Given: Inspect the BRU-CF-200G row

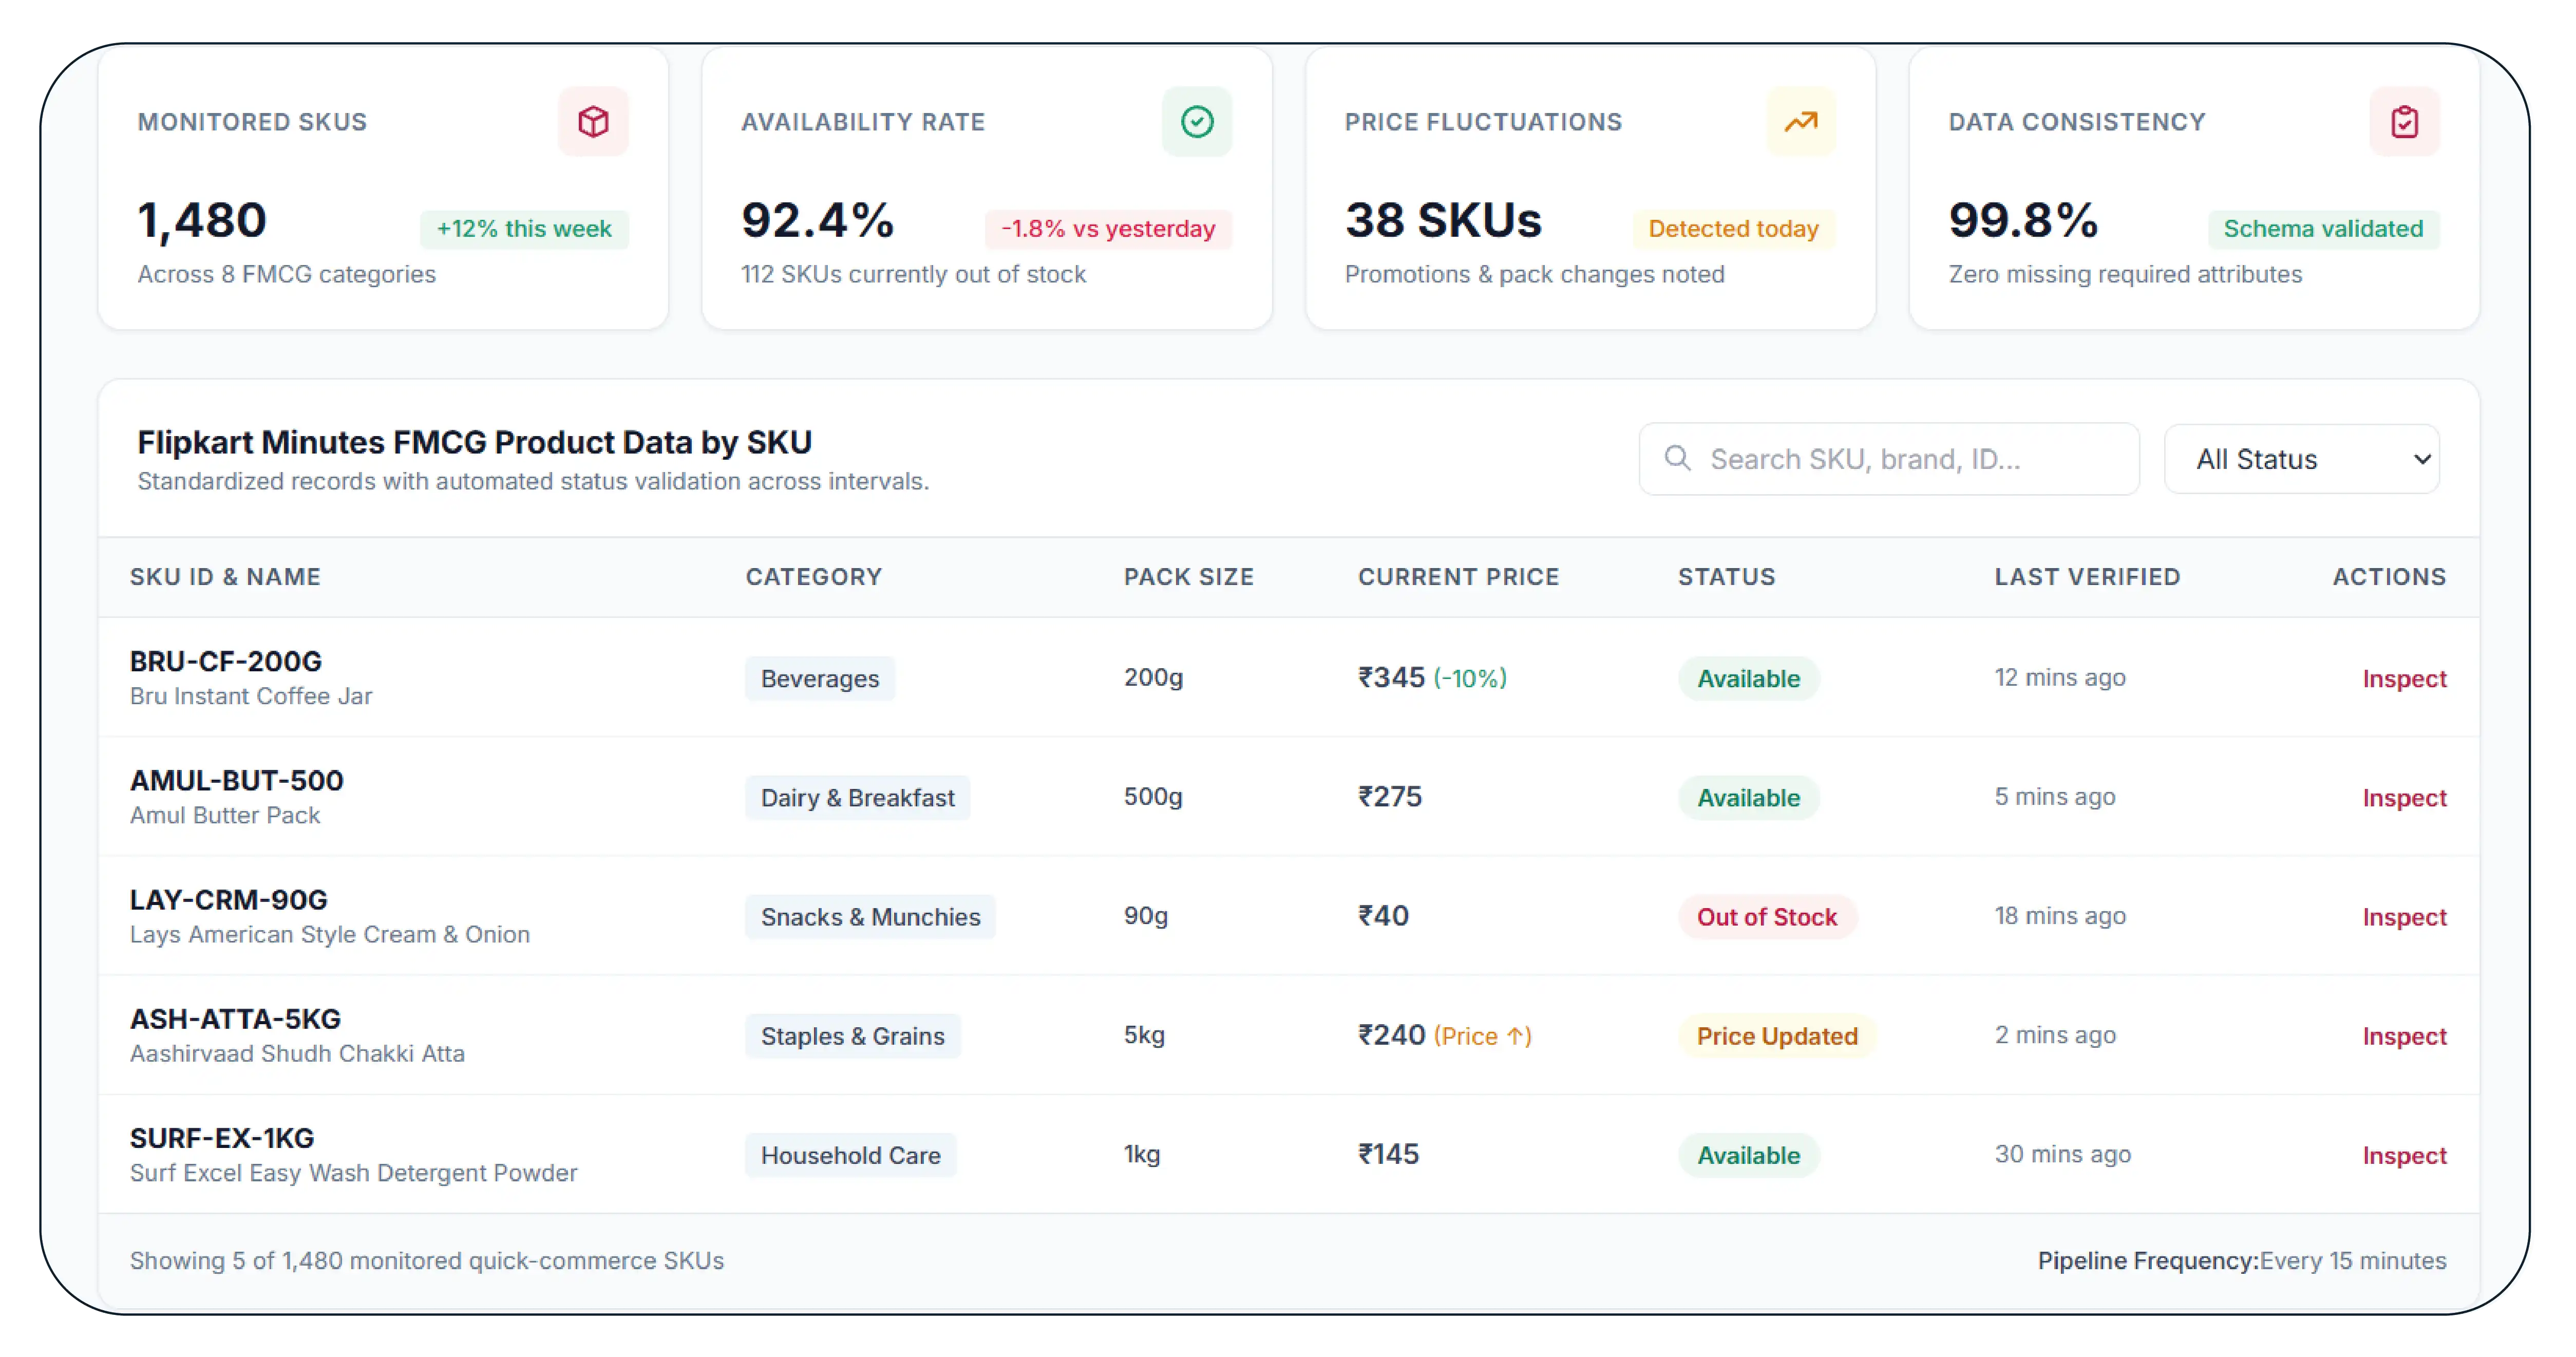Looking at the screenshot, I should pyautogui.click(x=2404, y=678).
